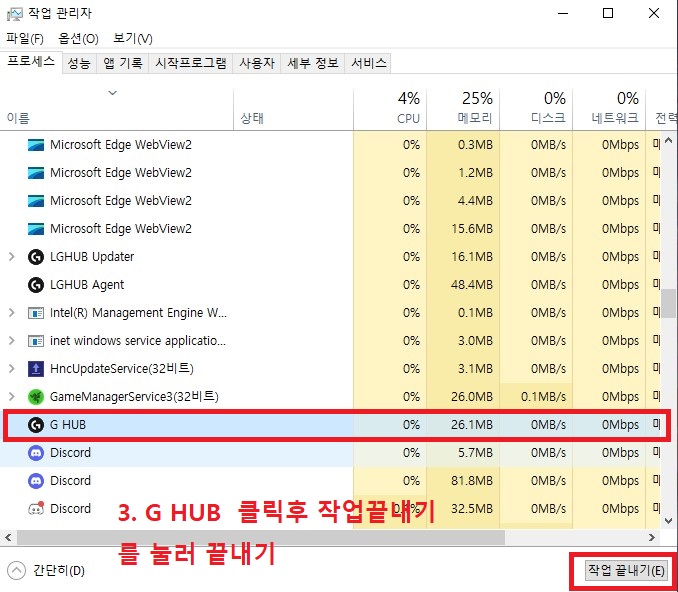Switch to the 사용자 tab
Viewport: 678px width, 592px height.
point(257,63)
